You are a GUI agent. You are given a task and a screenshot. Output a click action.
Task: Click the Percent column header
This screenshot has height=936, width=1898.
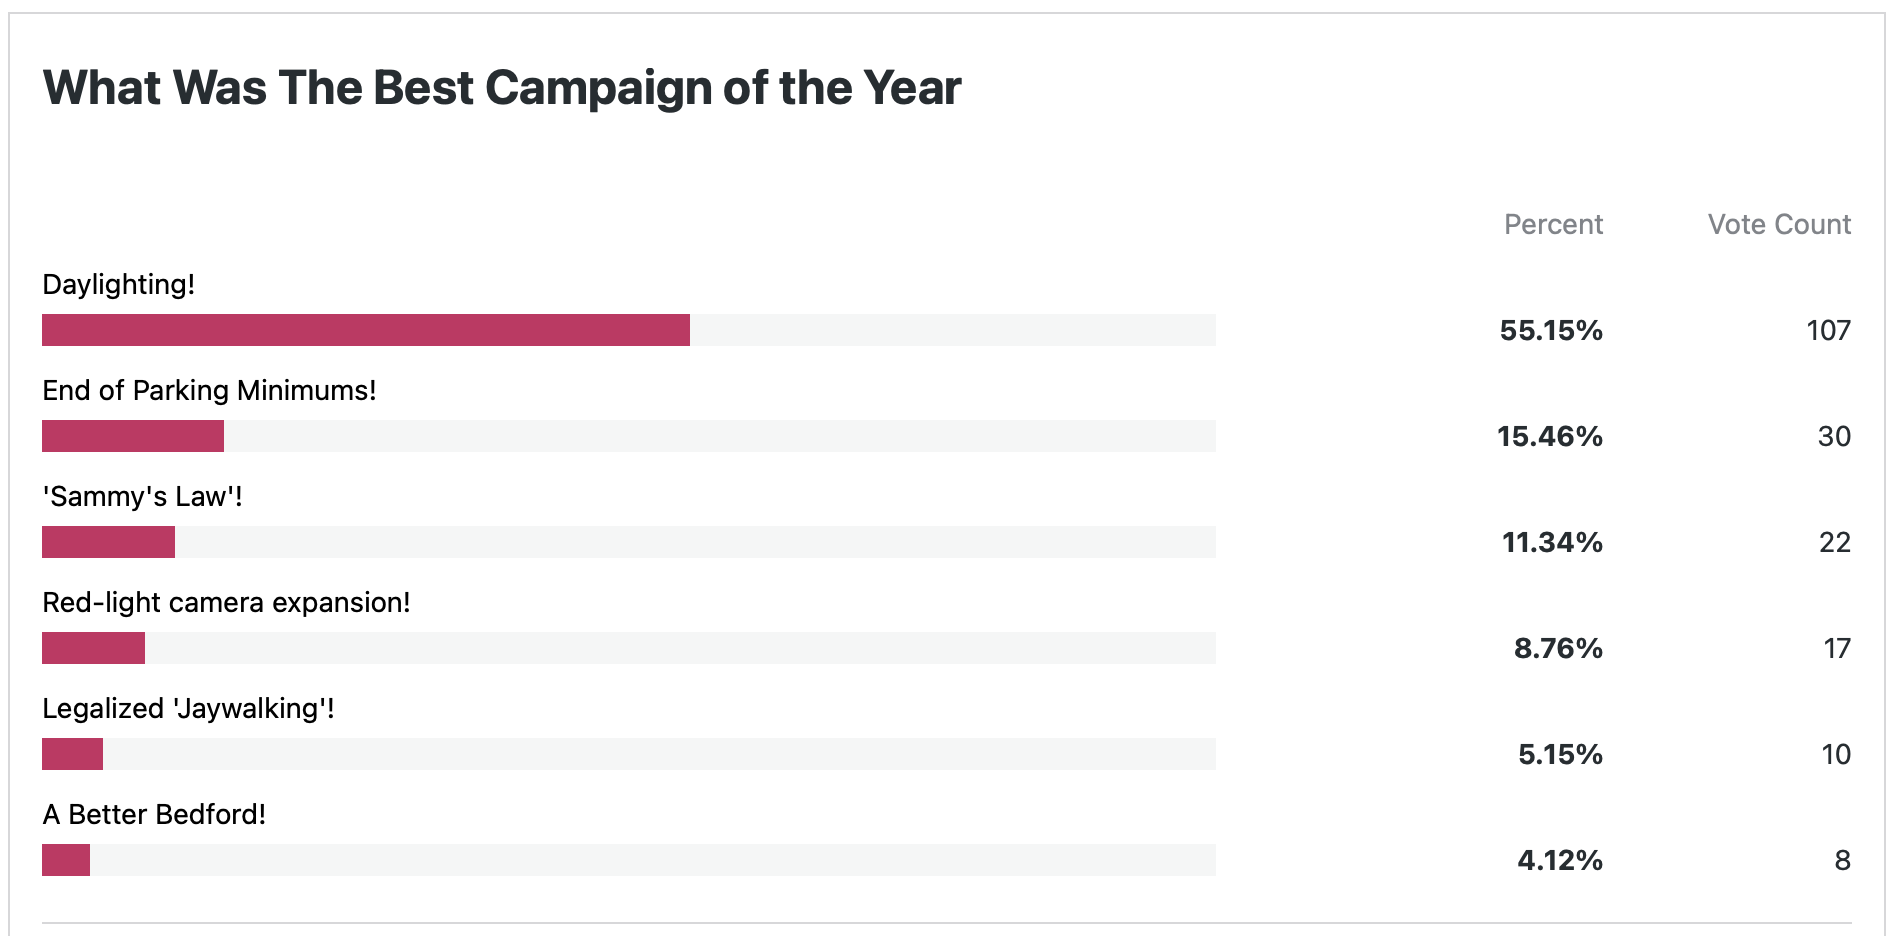[x=1553, y=224]
